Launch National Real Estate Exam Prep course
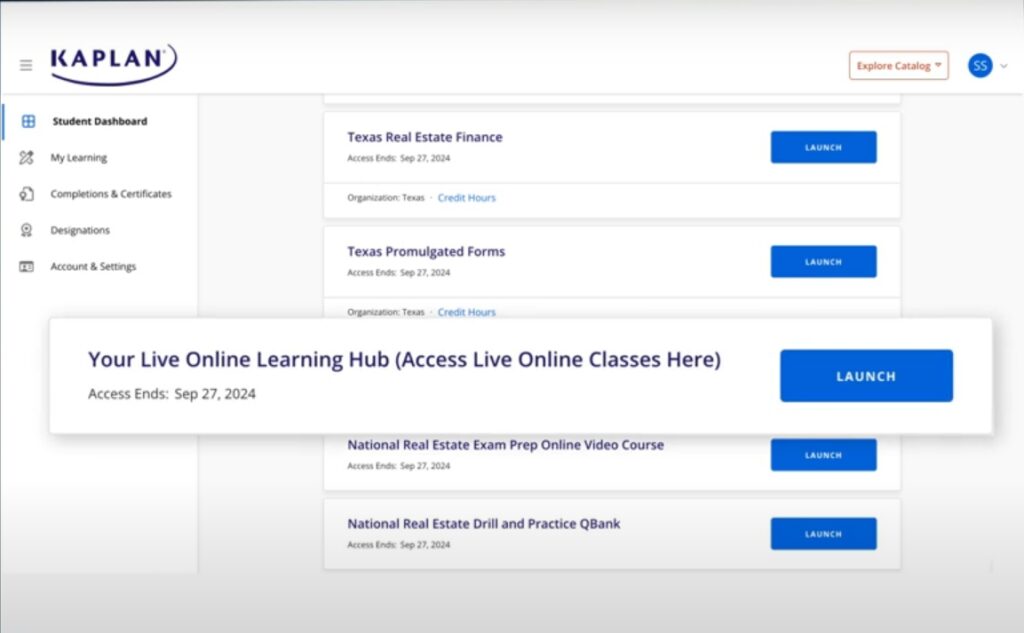This screenshot has height=633, width=1024. point(823,455)
